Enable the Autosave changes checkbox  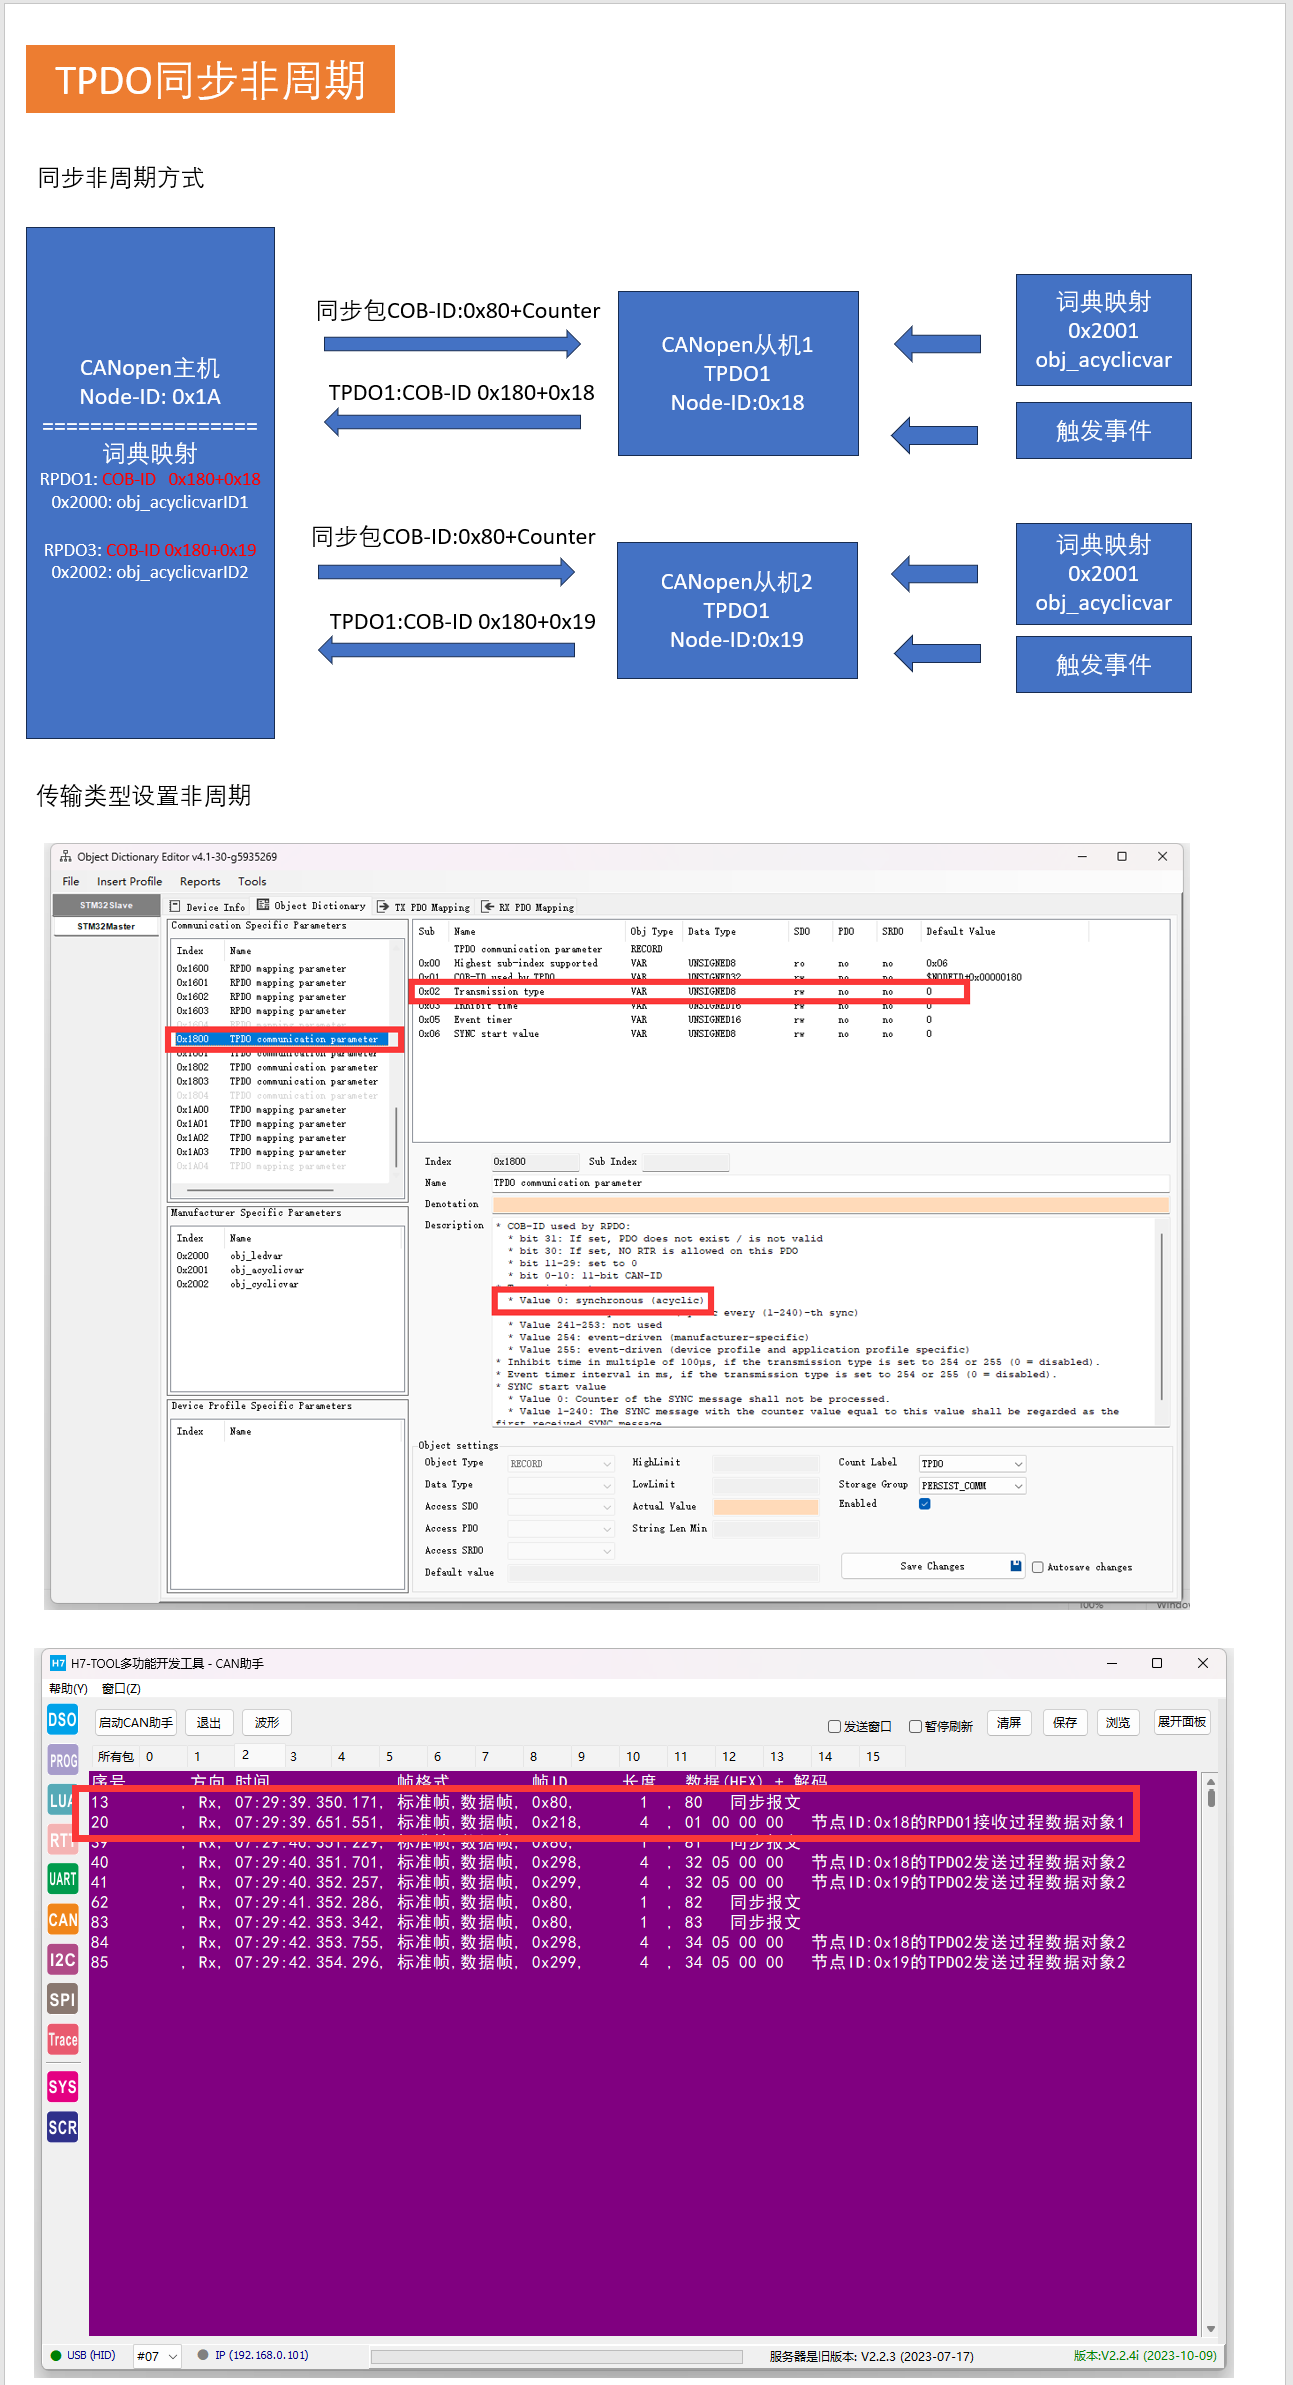pos(1038,1567)
